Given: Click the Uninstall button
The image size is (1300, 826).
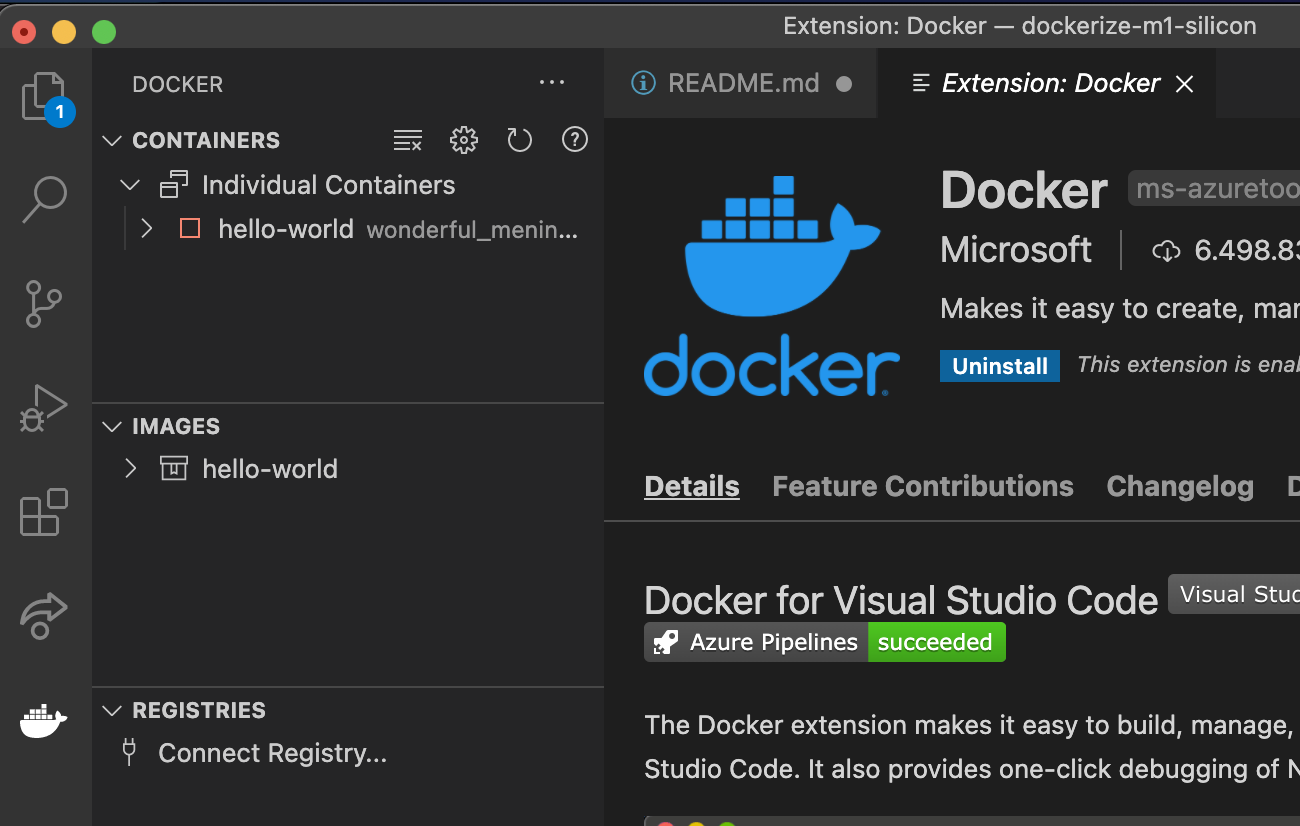Looking at the screenshot, I should click(1000, 366).
